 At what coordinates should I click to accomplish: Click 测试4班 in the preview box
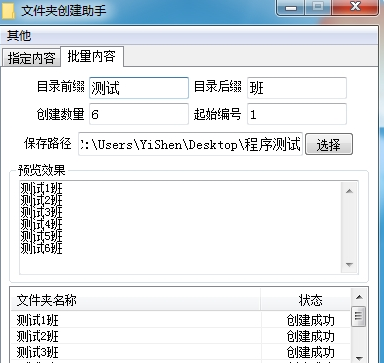(x=41, y=224)
